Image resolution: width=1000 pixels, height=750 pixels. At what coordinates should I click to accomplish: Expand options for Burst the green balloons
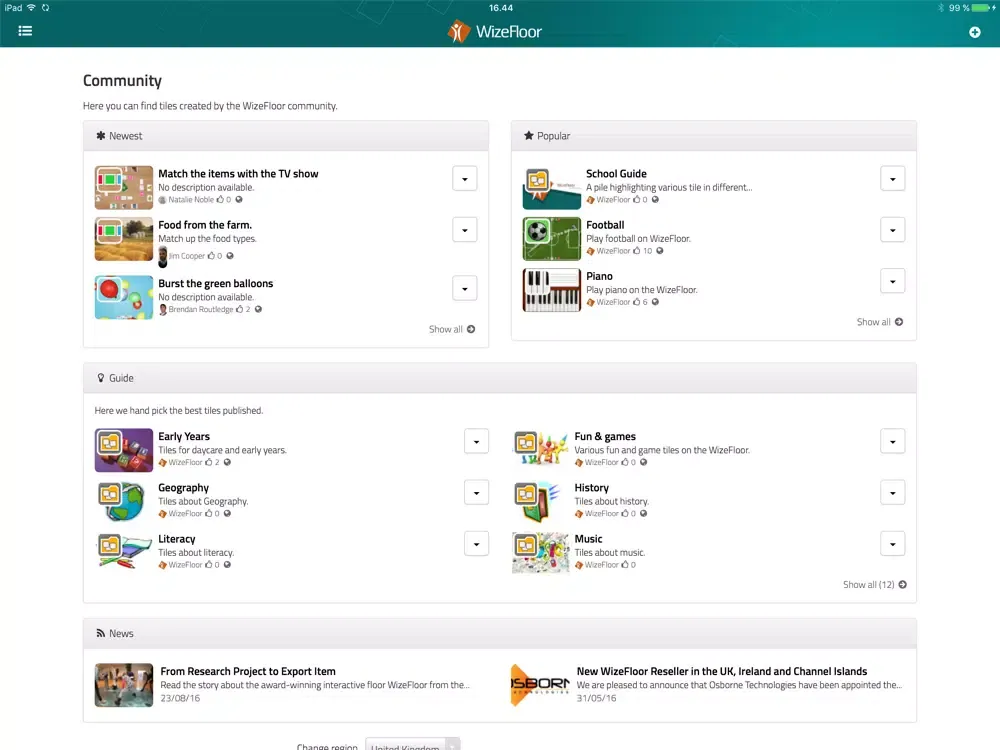(465, 289)
